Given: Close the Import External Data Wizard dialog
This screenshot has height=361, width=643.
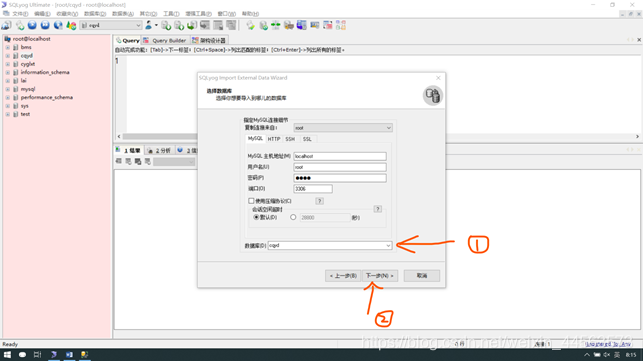Looking at the screenshot, I should [438, 78].
